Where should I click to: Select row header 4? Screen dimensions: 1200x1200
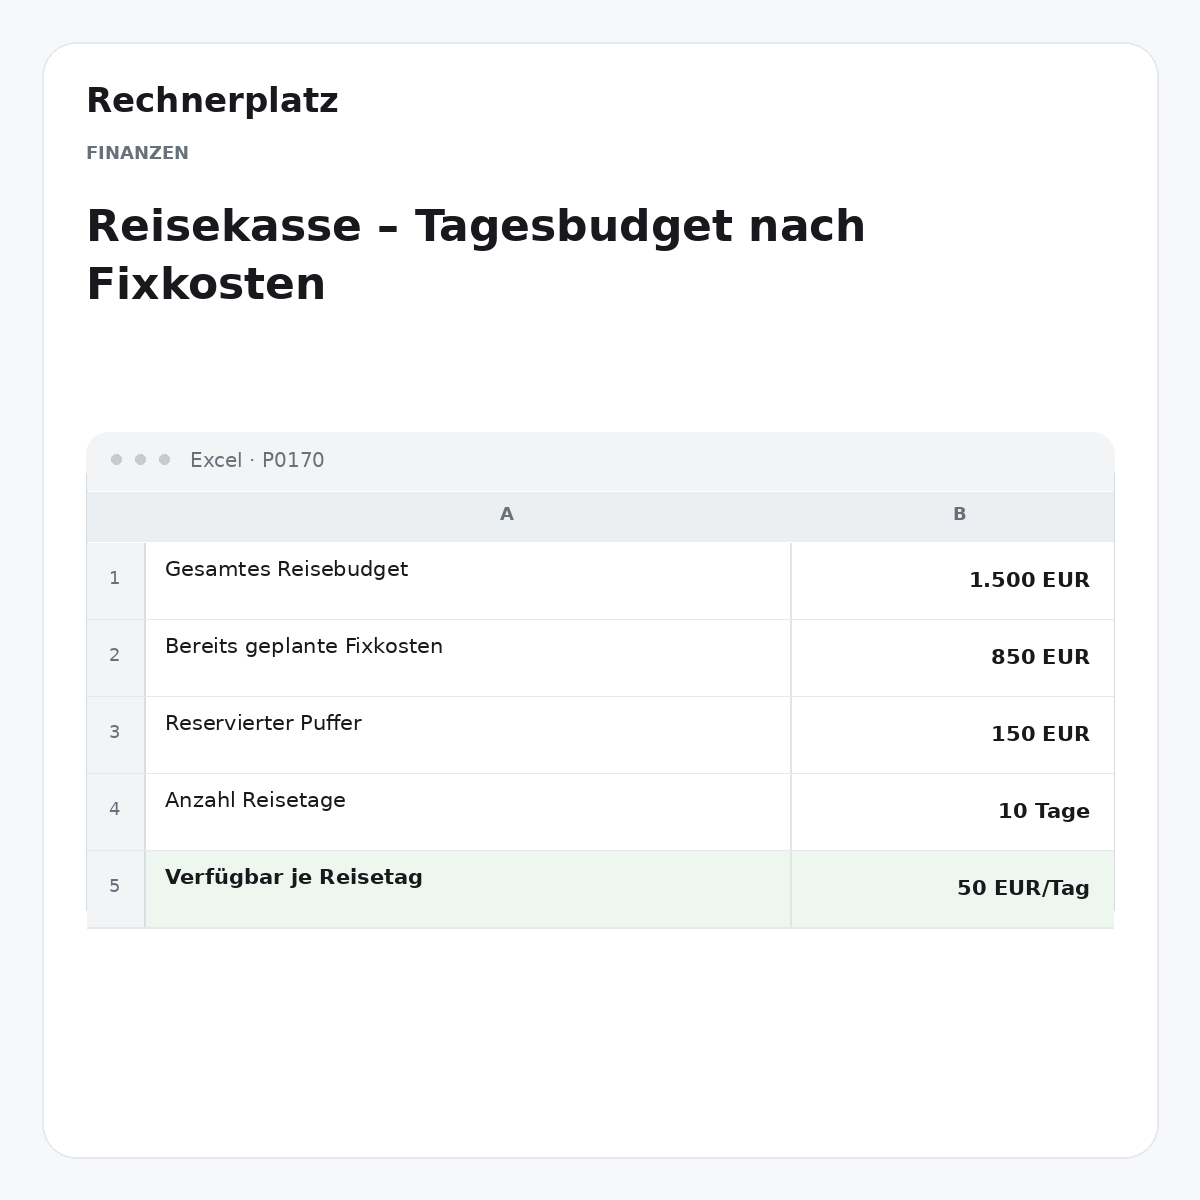pos(115,812)
